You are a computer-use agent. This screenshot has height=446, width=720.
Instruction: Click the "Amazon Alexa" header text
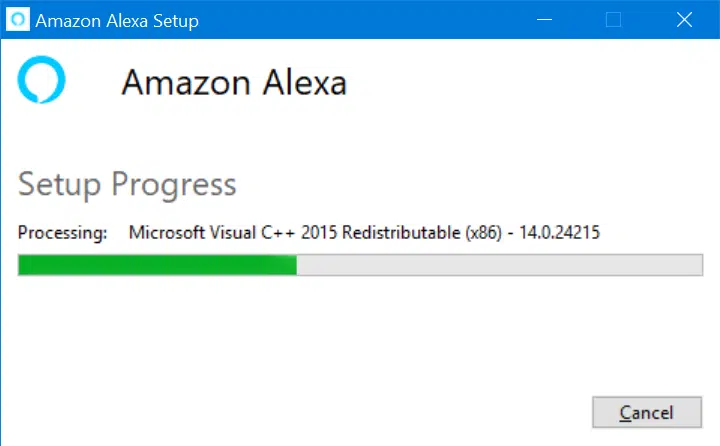234,82
